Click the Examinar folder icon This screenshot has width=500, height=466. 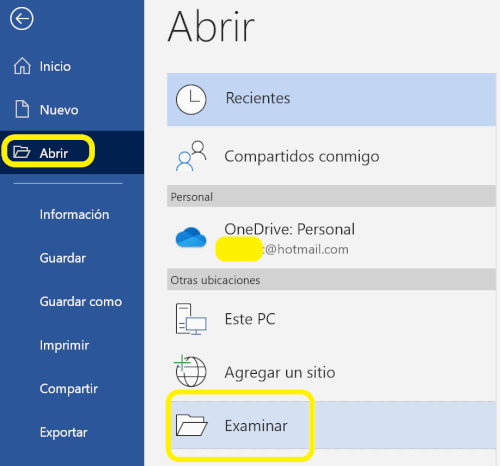pyautogui.click(x=191, y=425)
